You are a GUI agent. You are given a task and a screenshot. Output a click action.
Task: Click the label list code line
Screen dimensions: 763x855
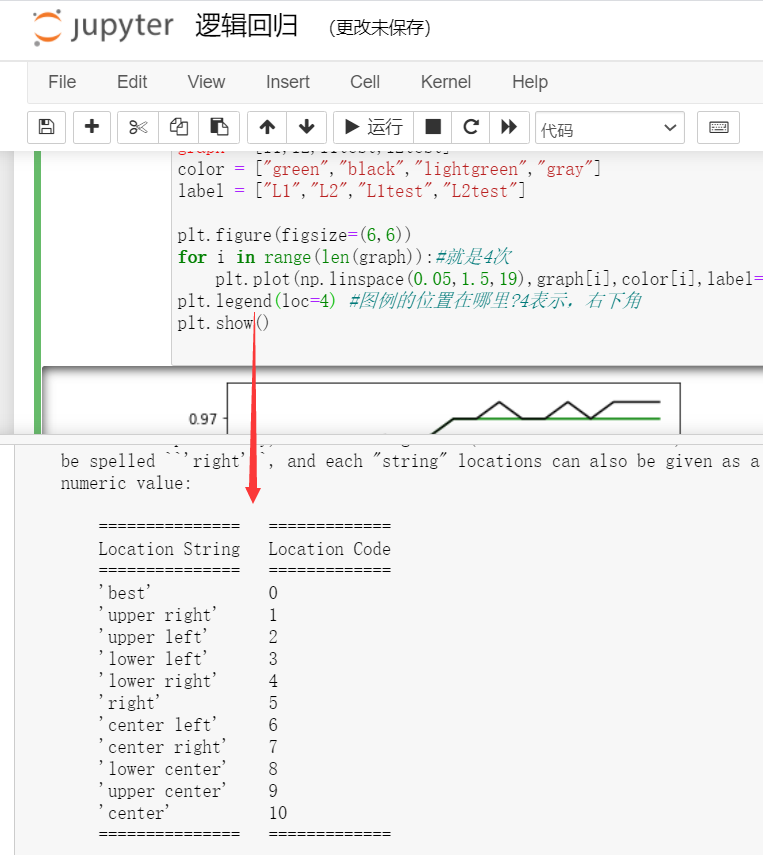pyautogui.click(x=351, y=191)
